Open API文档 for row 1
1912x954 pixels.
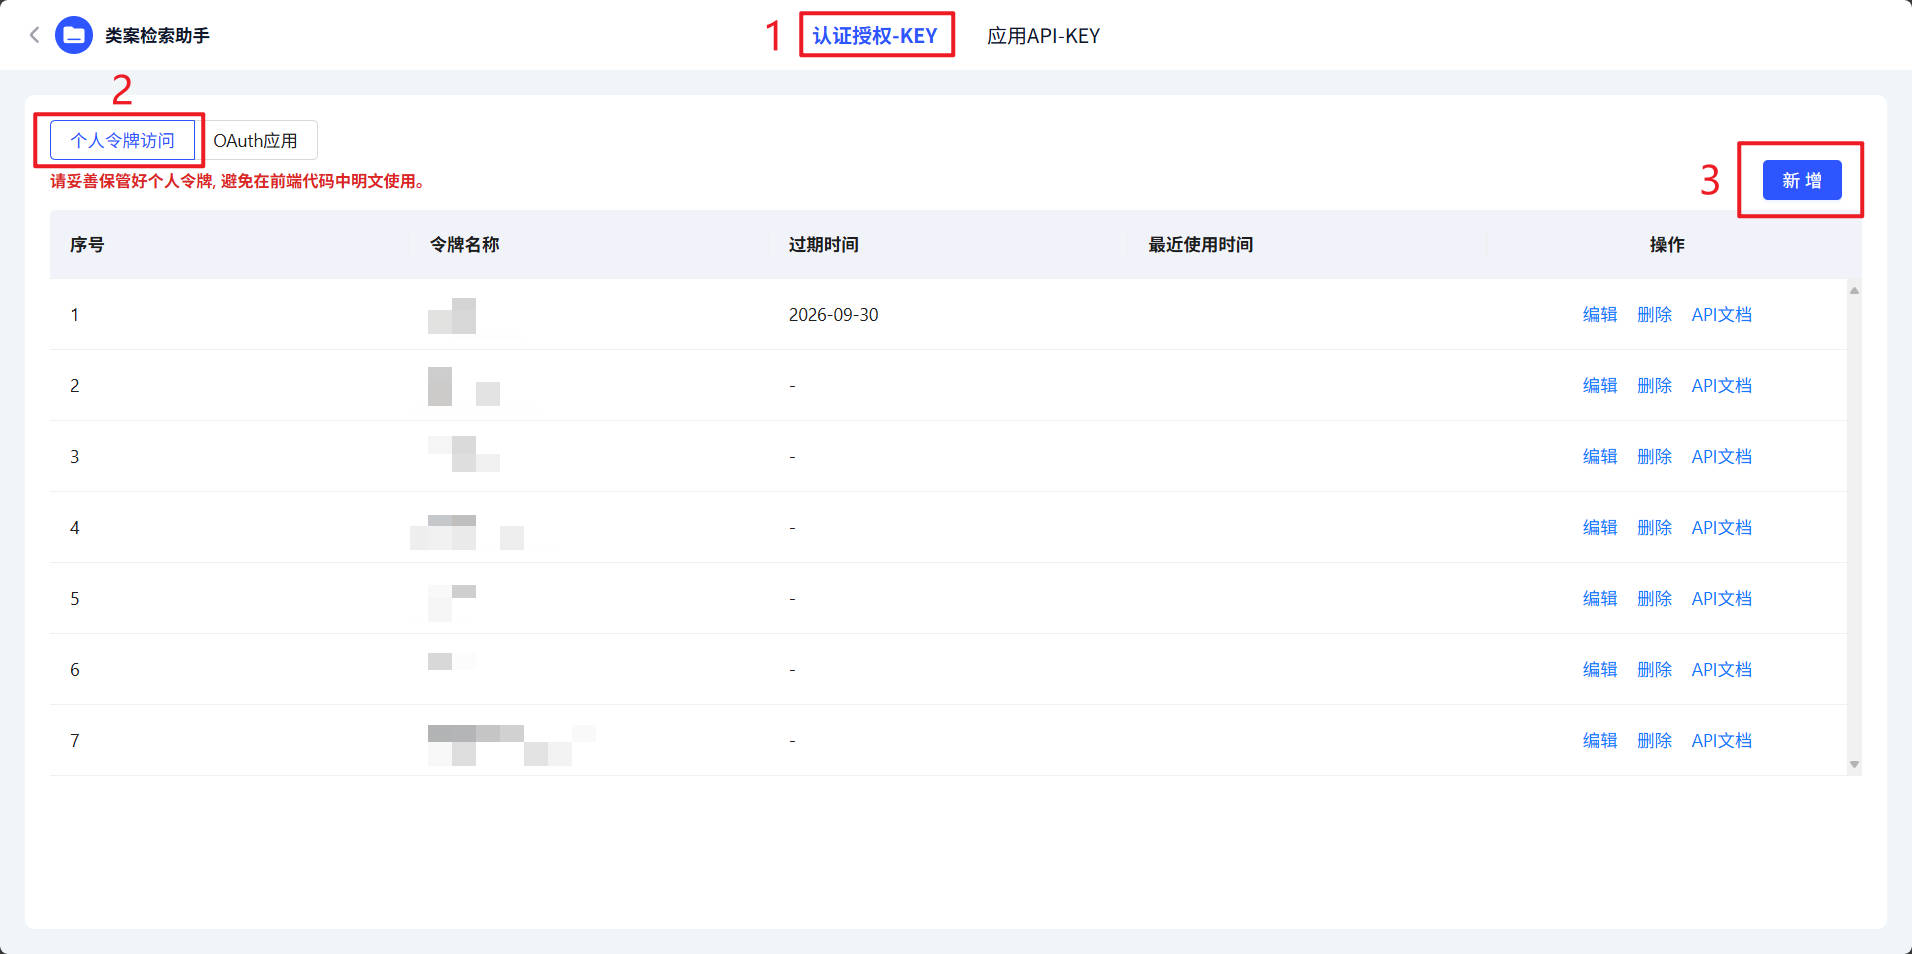tap(1722, 314)
